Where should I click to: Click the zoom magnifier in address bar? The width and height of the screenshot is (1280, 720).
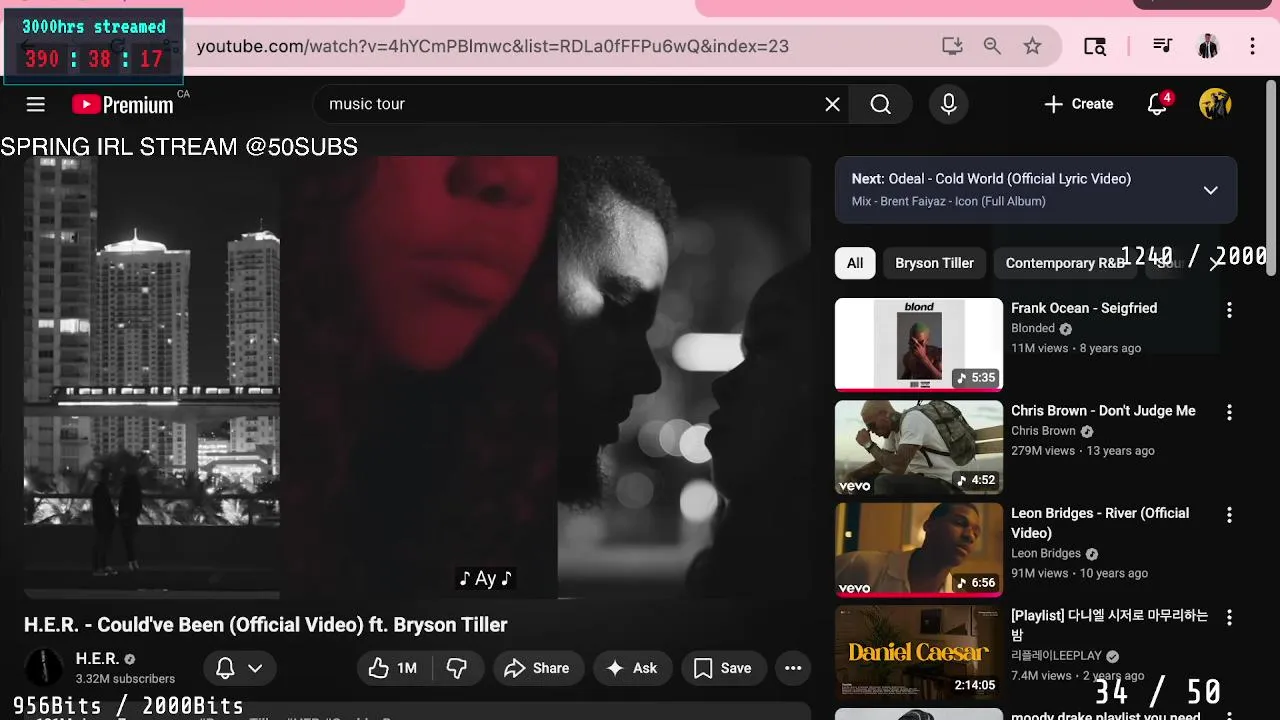[x=992, y=46]
